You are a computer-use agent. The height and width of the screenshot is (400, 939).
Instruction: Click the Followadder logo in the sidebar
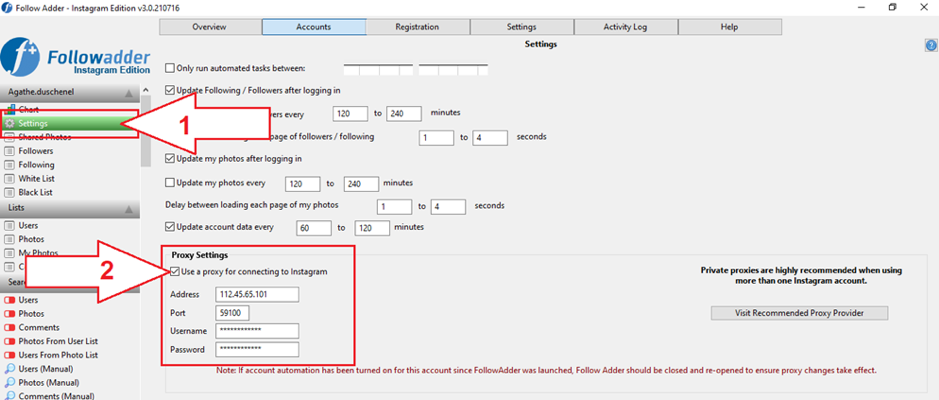[76, 59]
